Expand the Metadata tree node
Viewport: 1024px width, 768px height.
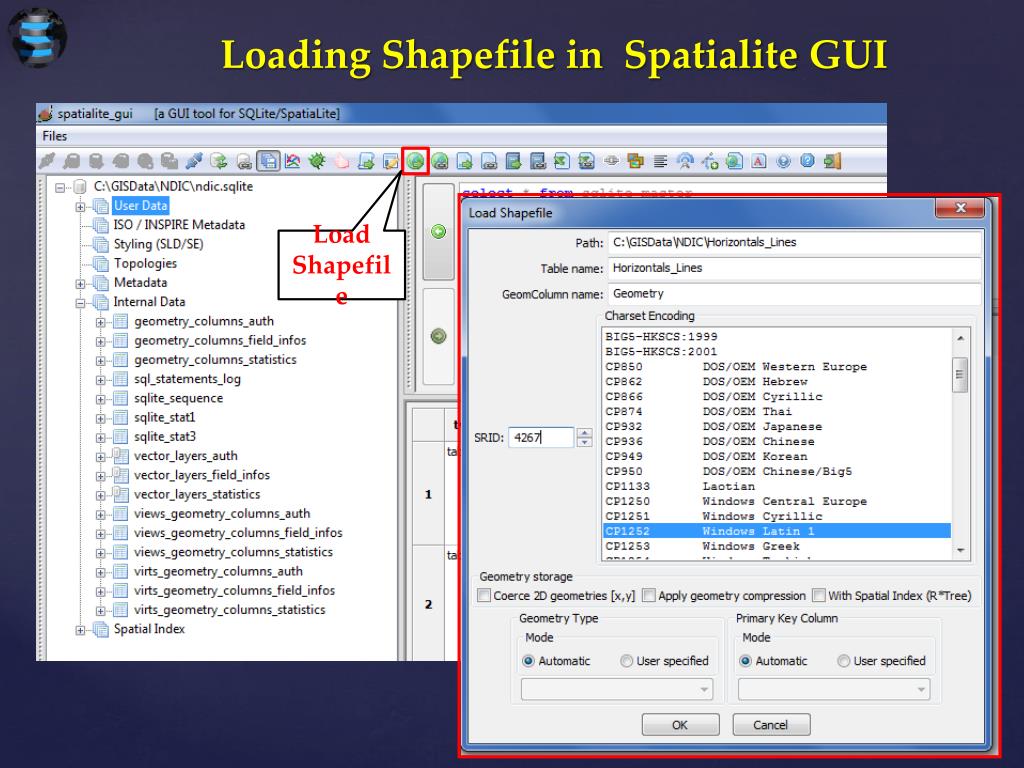[x=80, y=284]
